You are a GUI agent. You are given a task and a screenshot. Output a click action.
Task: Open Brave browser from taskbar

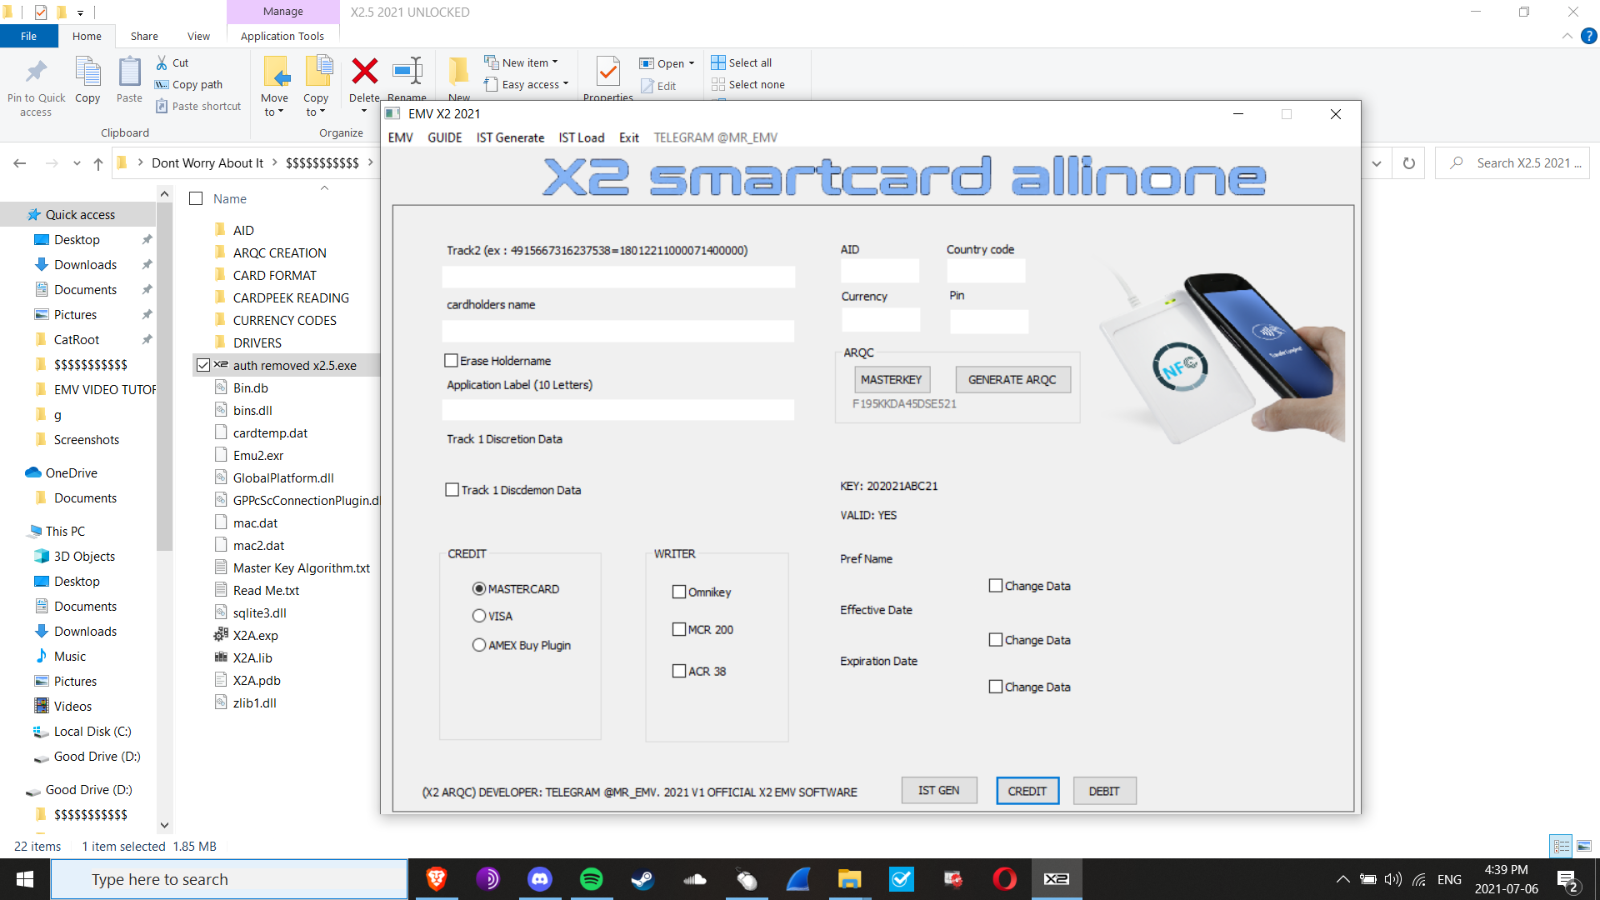pyautogui.click(x=436, y=879)
